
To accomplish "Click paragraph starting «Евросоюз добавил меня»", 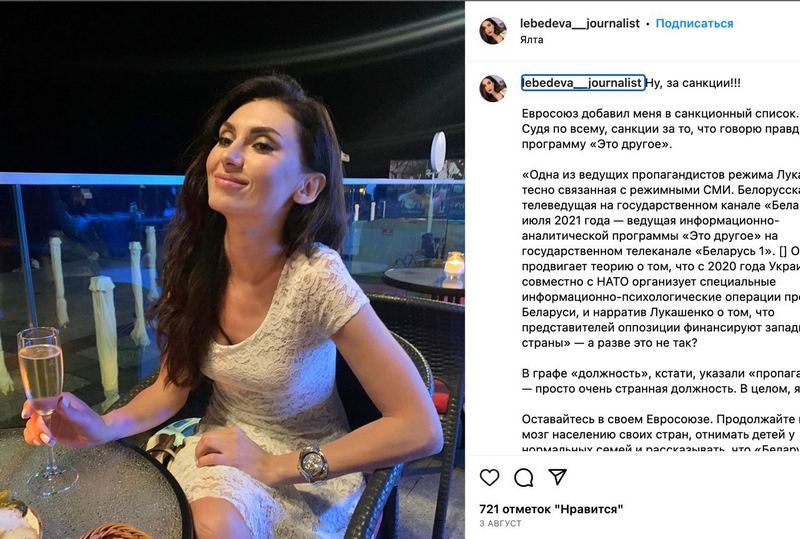I will (661, 129).
